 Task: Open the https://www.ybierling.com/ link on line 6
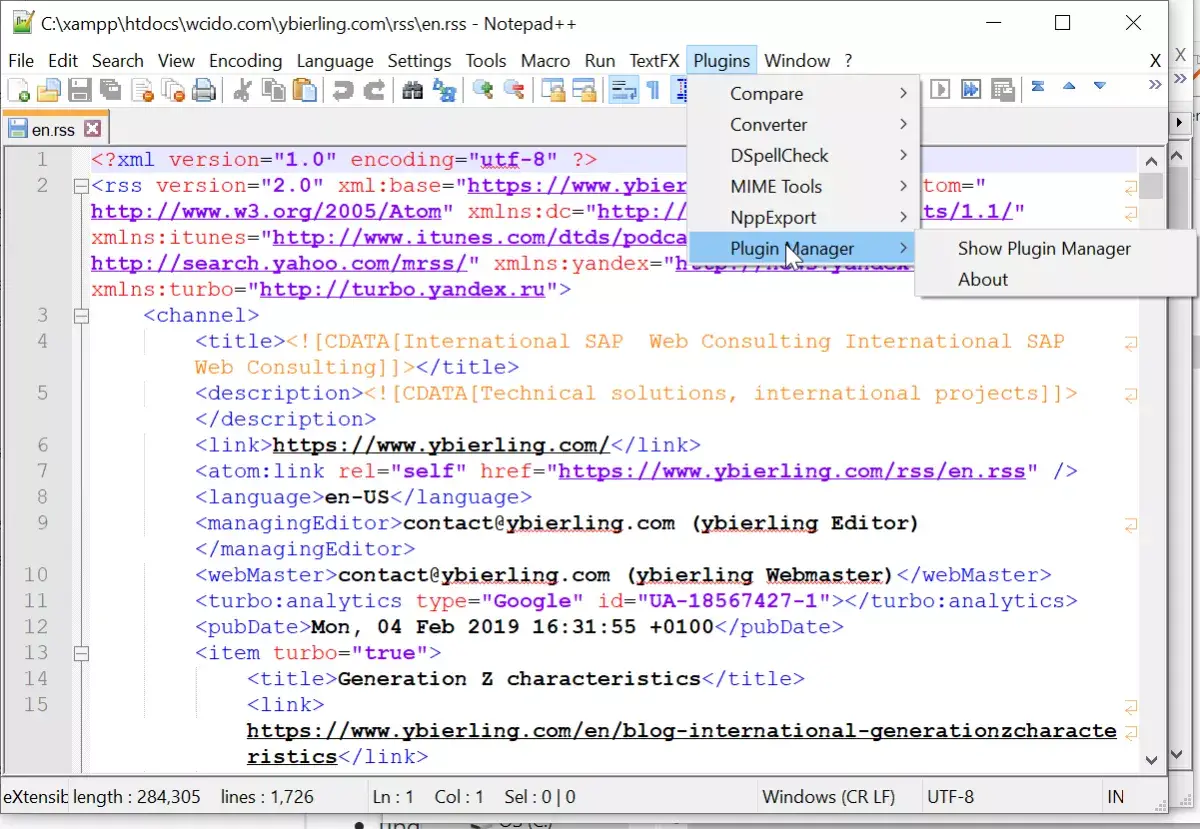coord(441,445)
